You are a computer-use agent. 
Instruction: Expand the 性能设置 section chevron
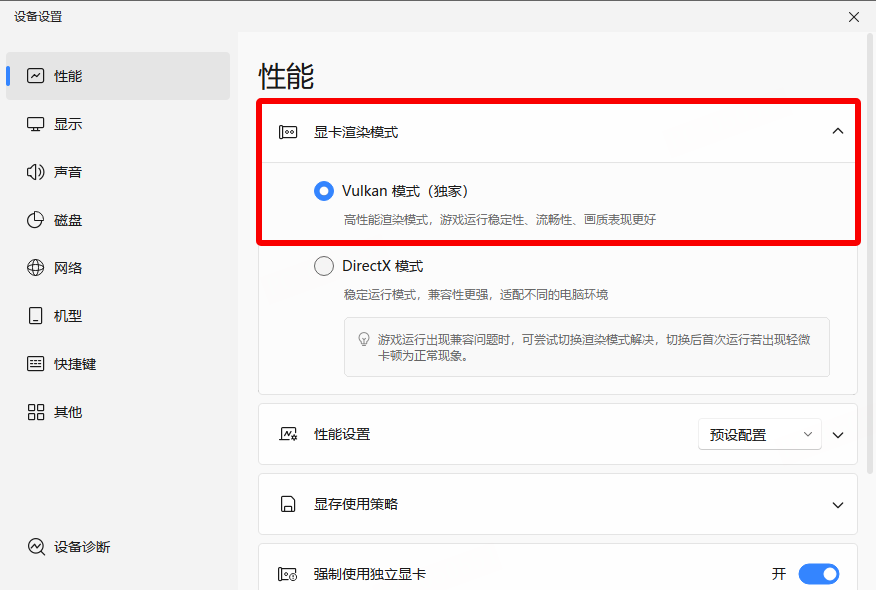pos(838,435)
